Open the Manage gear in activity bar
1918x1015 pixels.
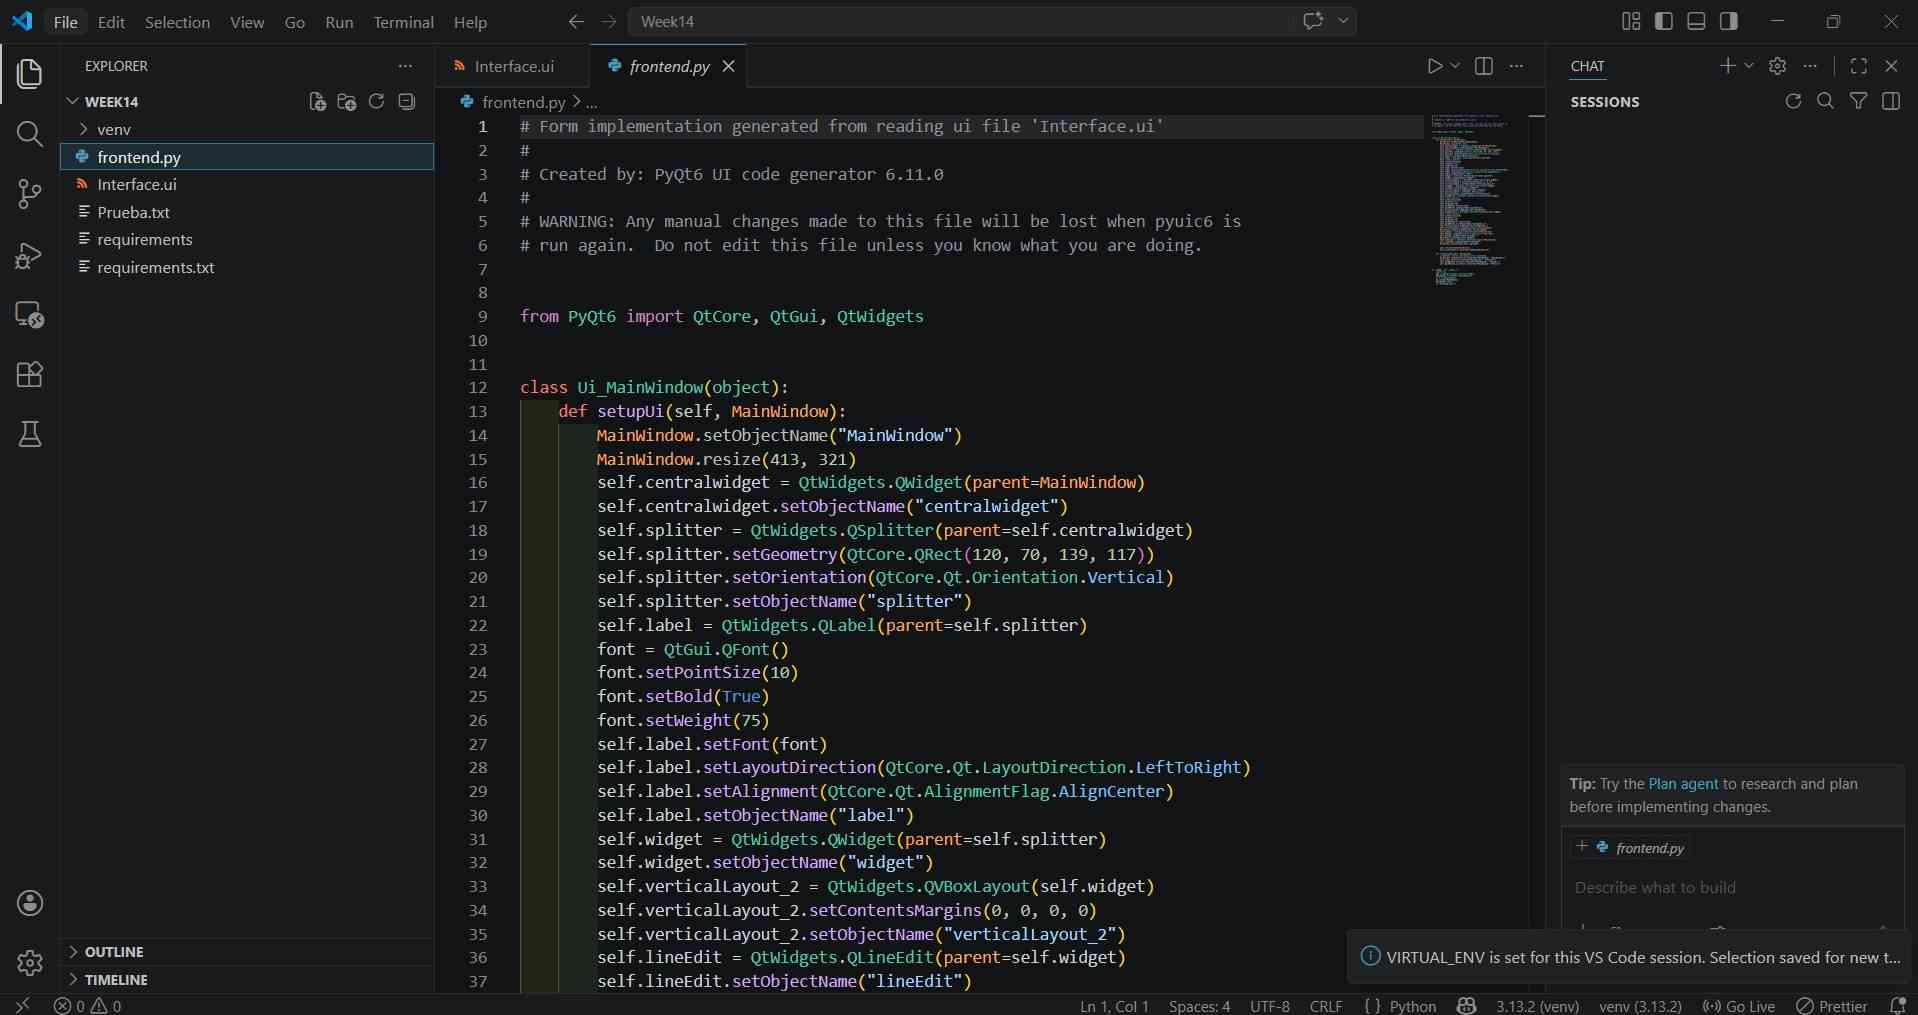point(30,963)
